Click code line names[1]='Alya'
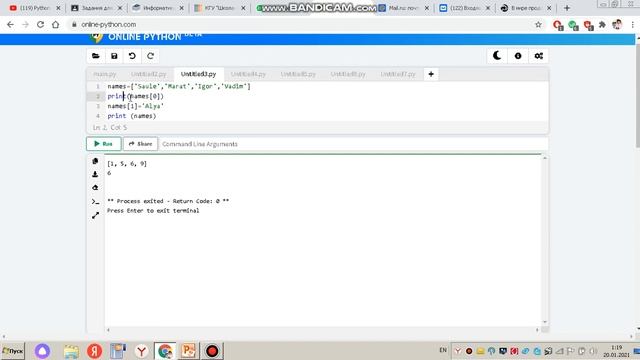Screen dimensions: 640x360 pyautogui.click(x=136, y=106)
